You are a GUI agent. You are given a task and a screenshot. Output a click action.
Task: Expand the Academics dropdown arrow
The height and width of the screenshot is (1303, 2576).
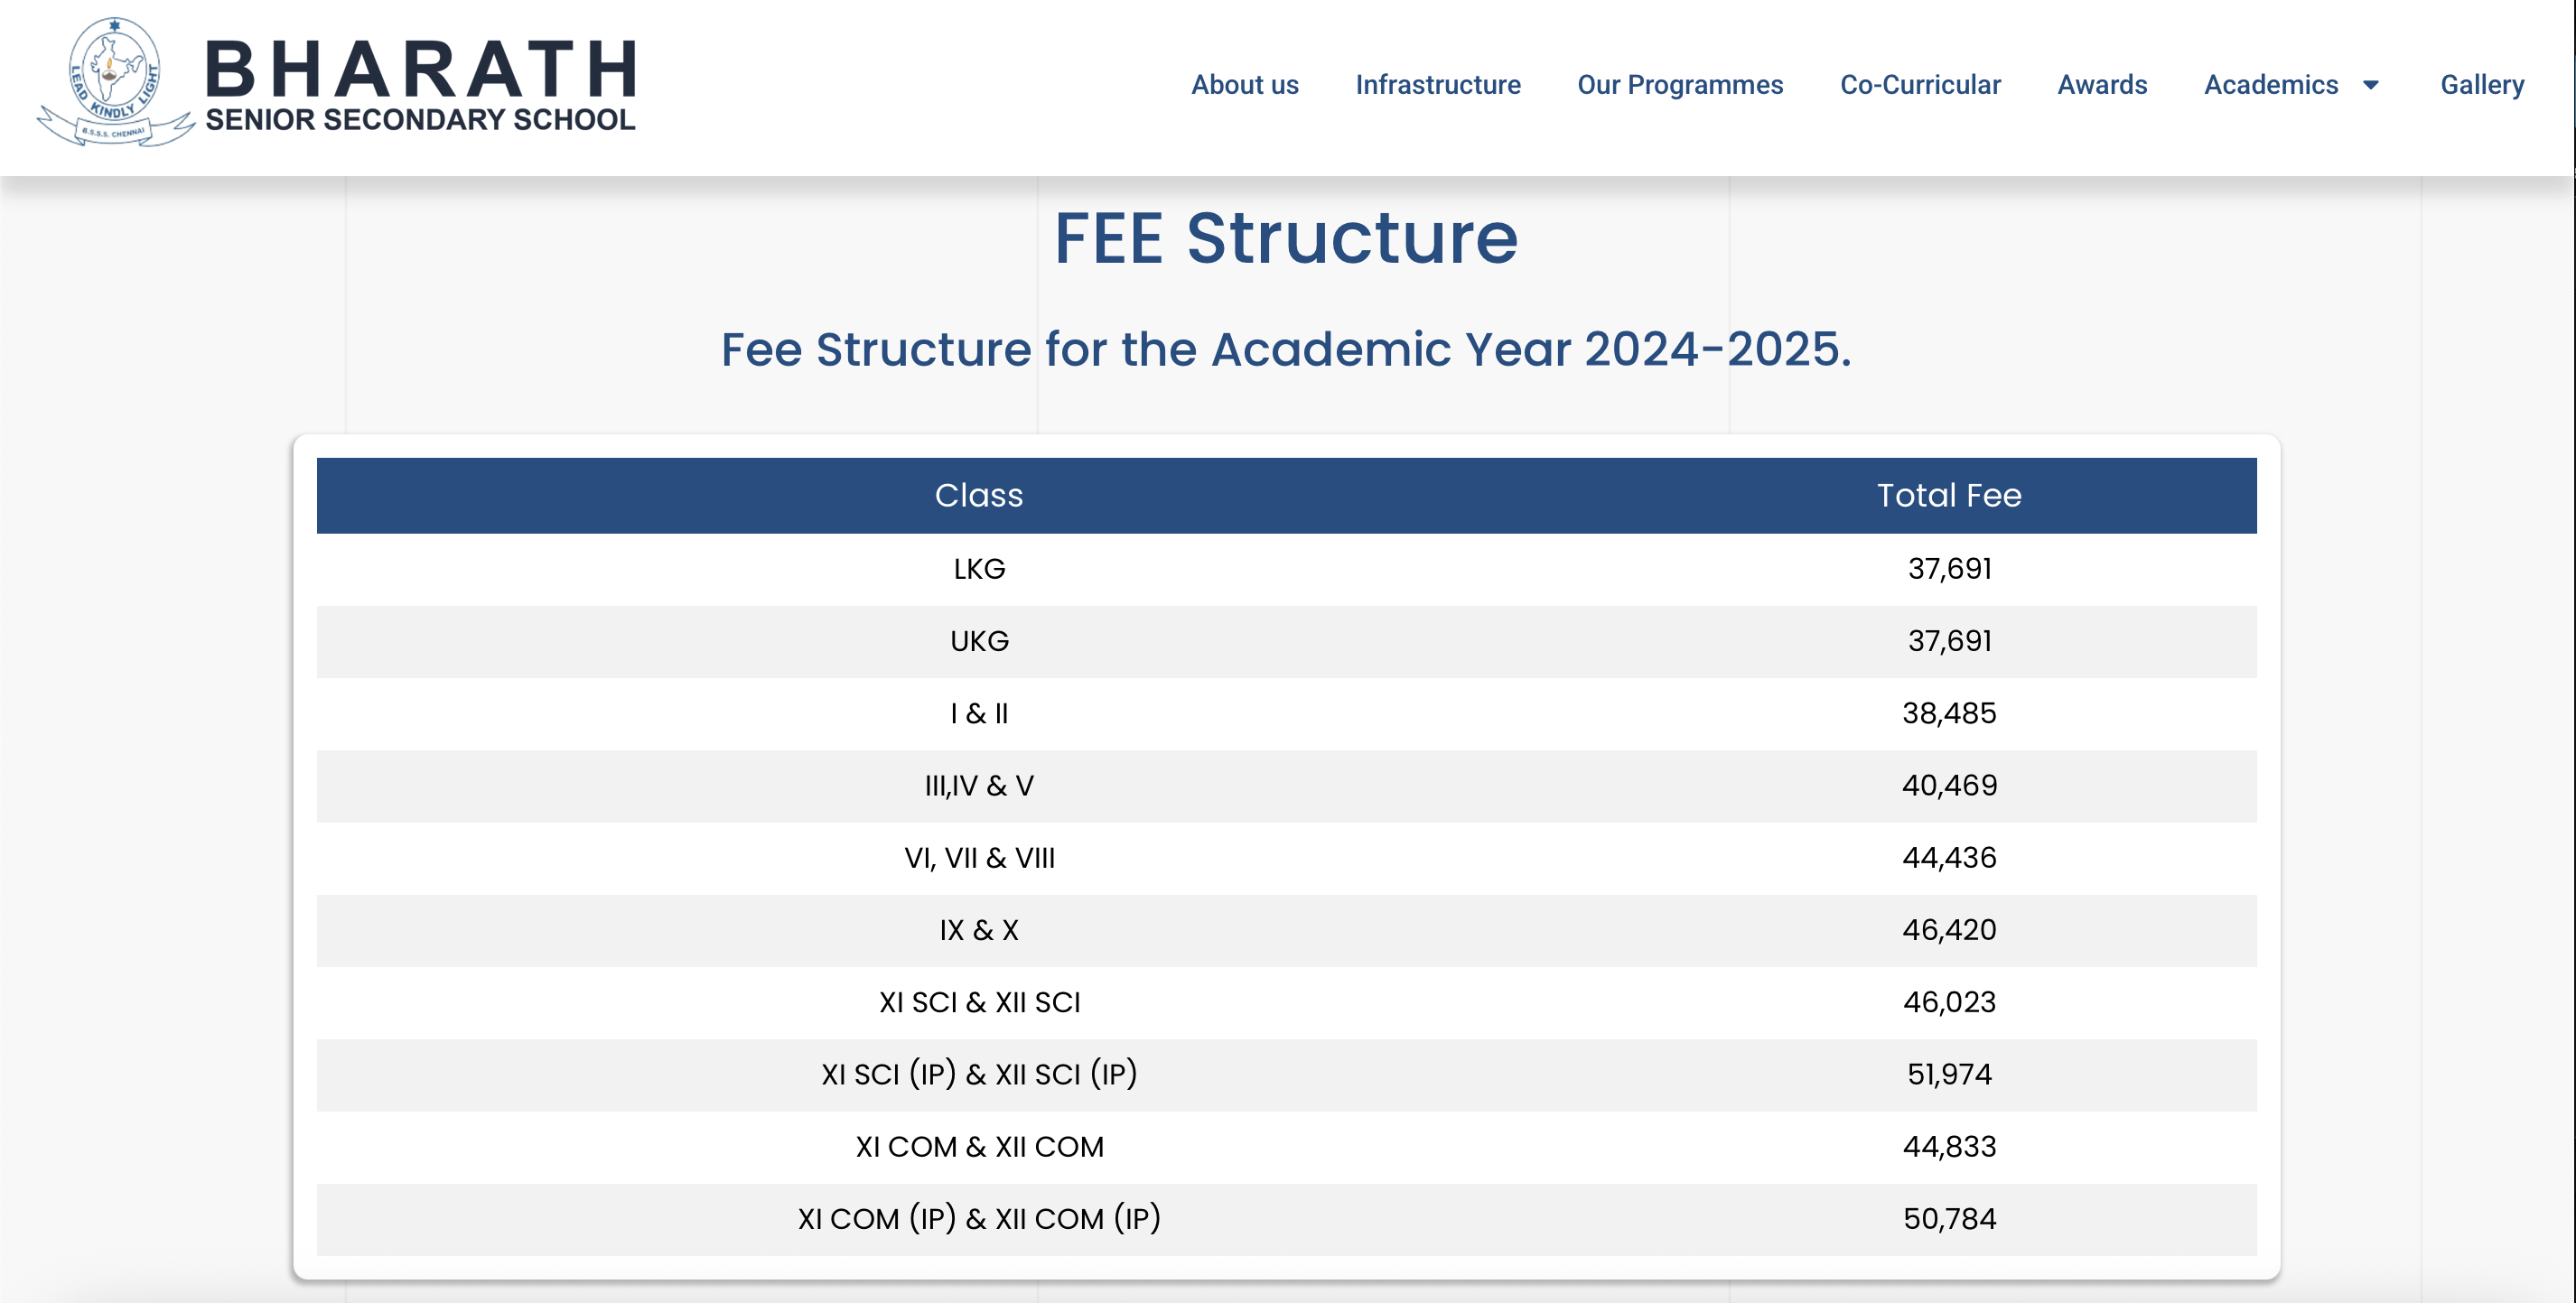click(2371, 85)
